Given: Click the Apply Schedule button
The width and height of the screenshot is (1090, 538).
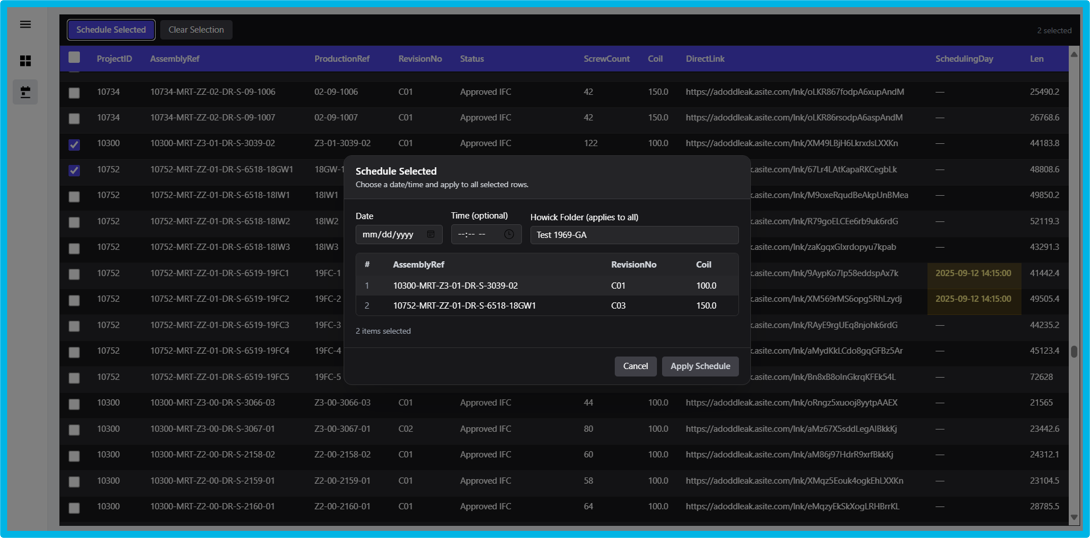Looking at the screenshot, I should 700,366.
